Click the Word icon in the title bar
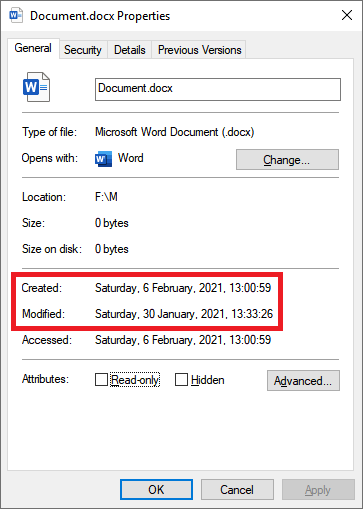This screenshot has height=509, width=363. [16, 16]
